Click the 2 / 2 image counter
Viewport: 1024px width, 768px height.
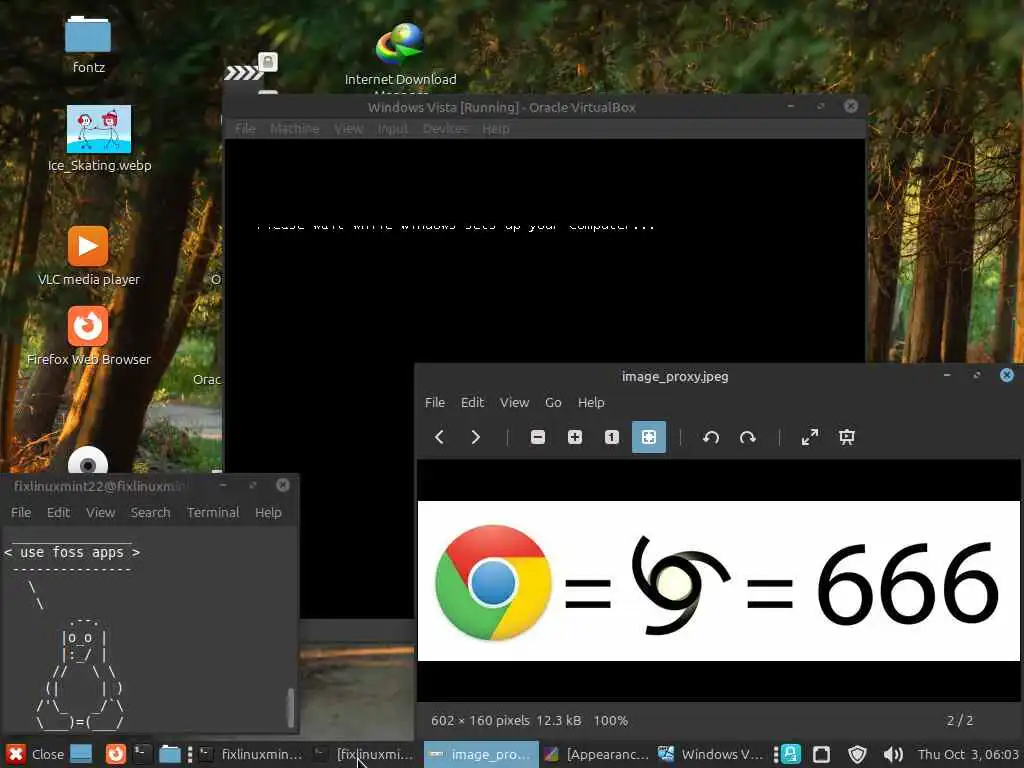click(960, 720)
